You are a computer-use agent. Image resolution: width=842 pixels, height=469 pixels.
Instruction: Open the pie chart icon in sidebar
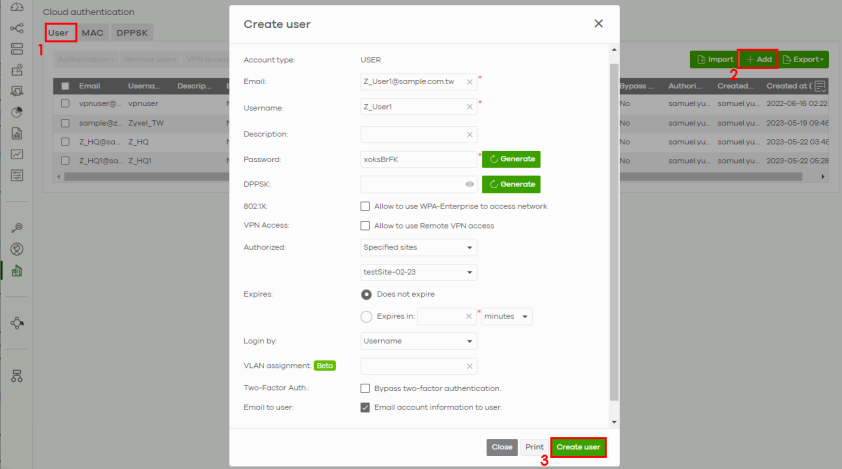16,112
